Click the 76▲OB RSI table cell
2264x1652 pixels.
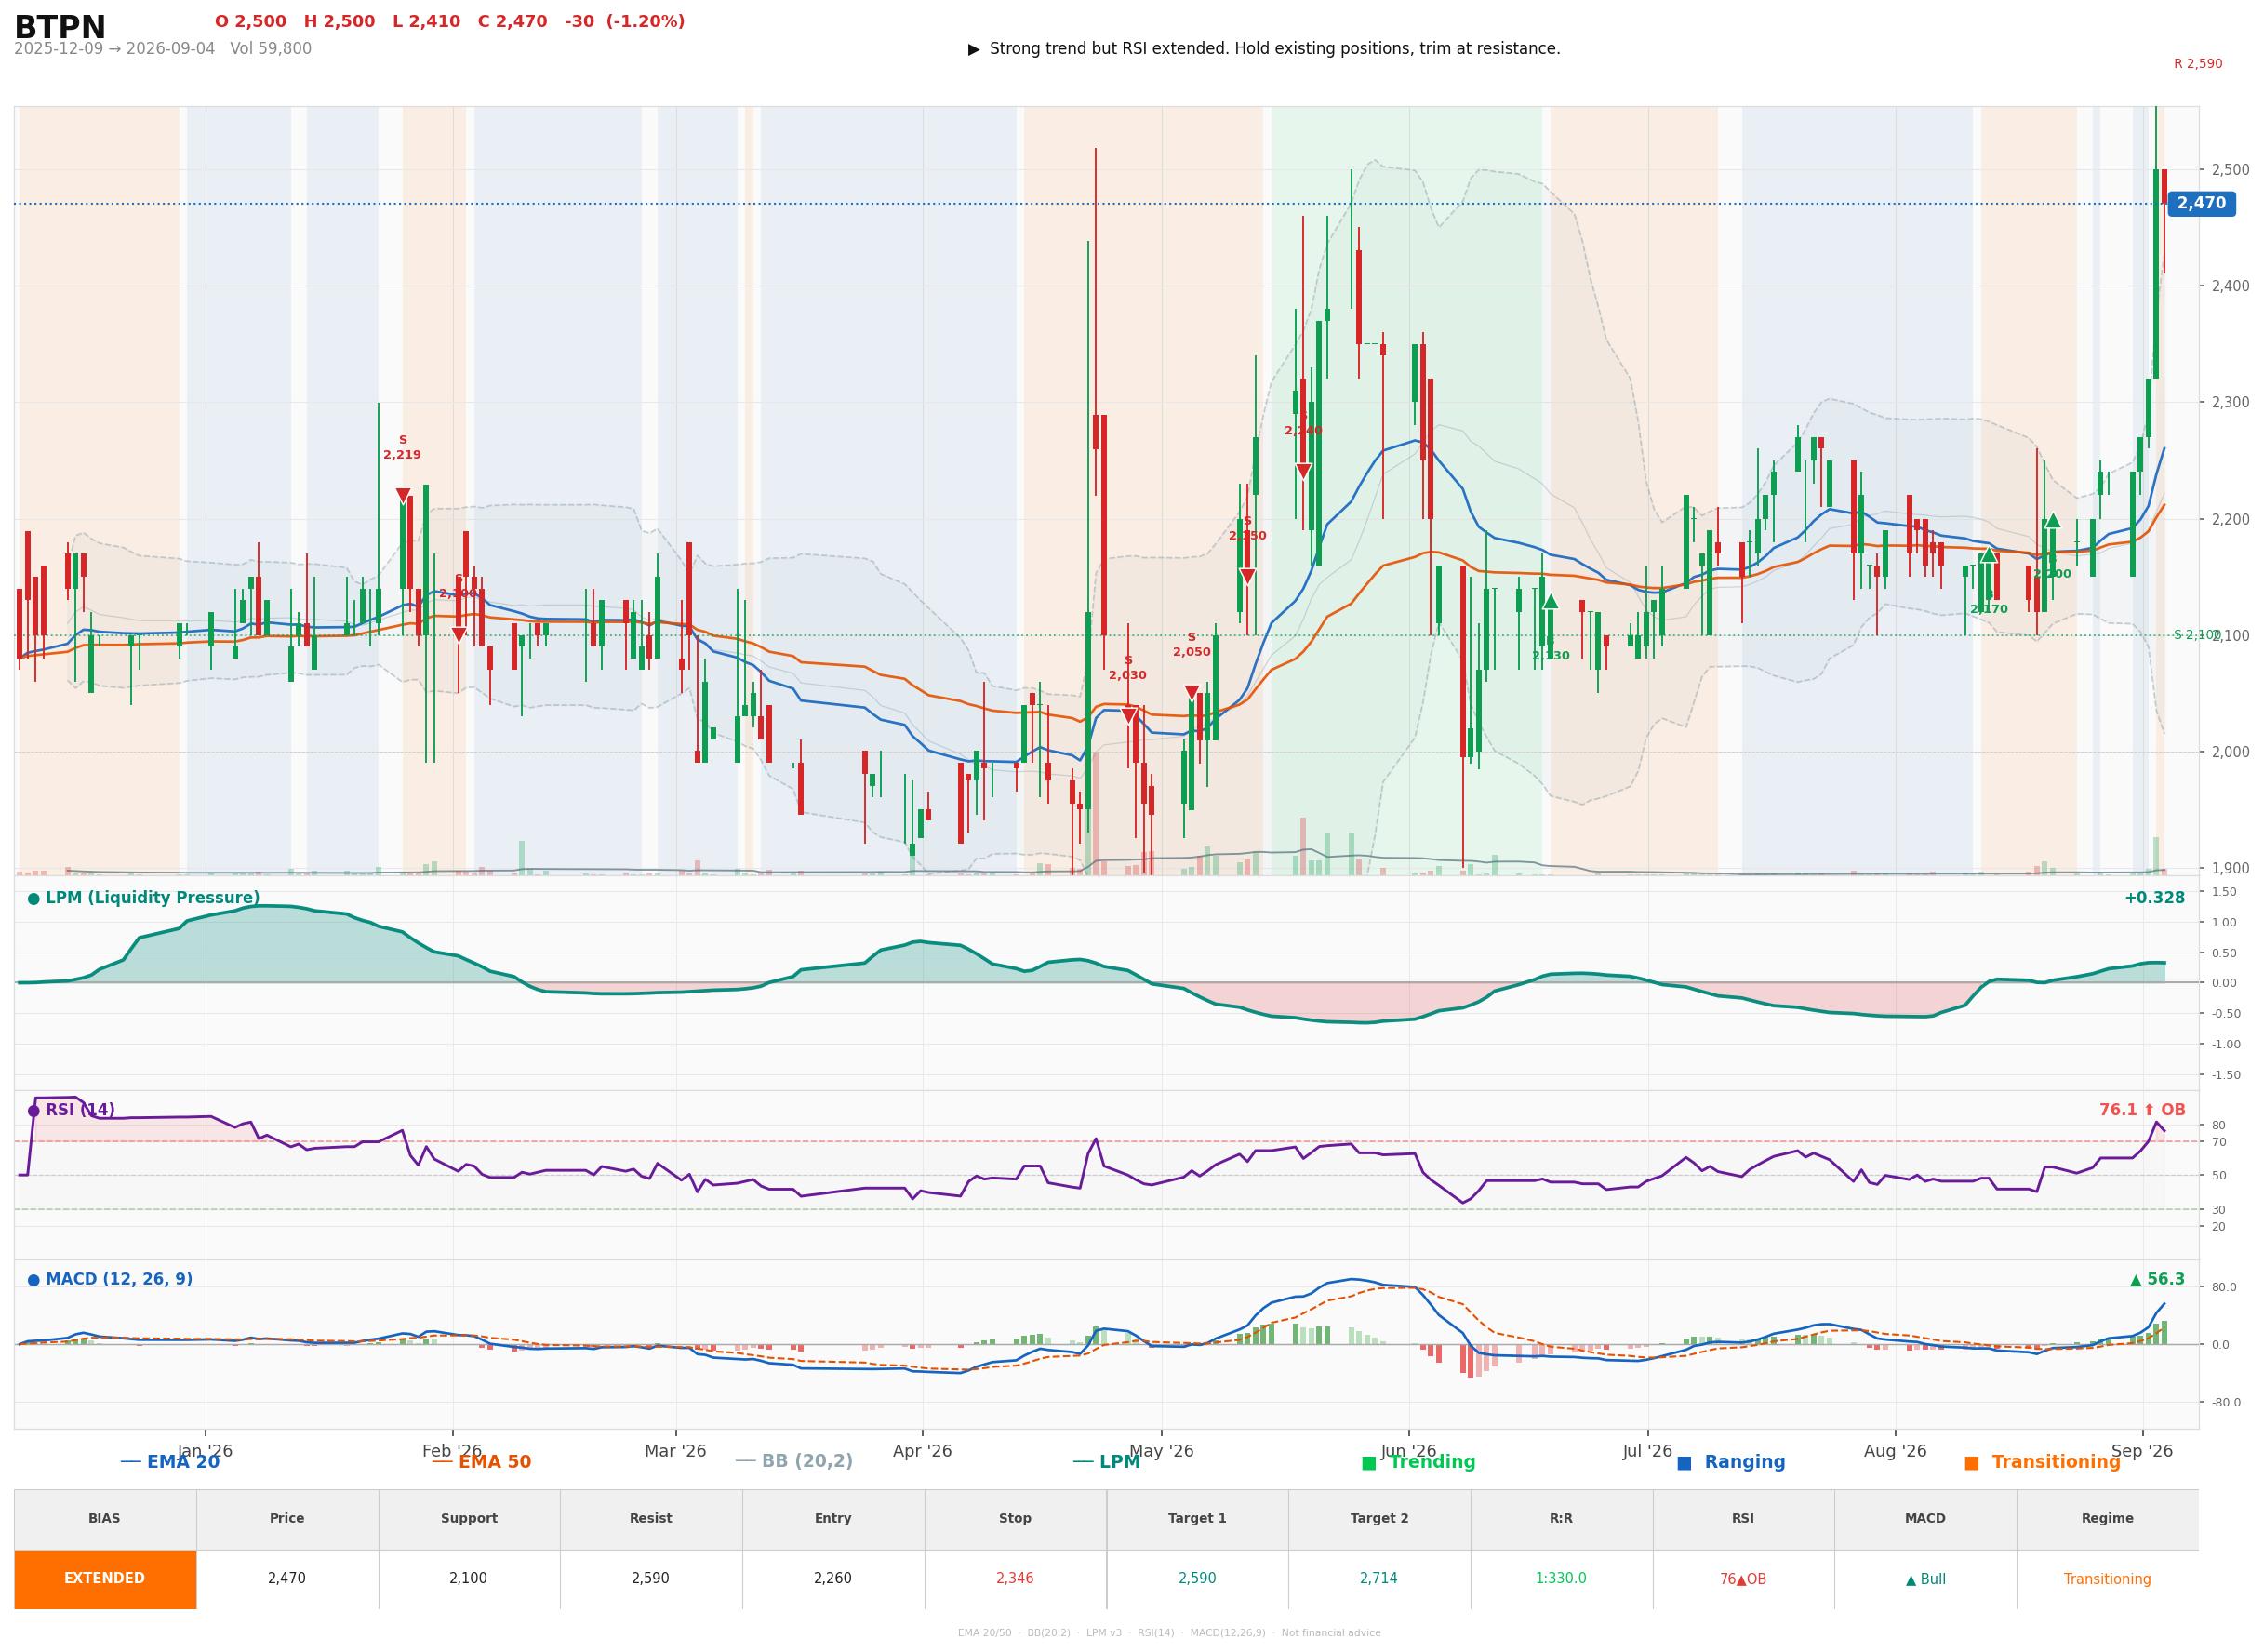tap(1743, 1579)
